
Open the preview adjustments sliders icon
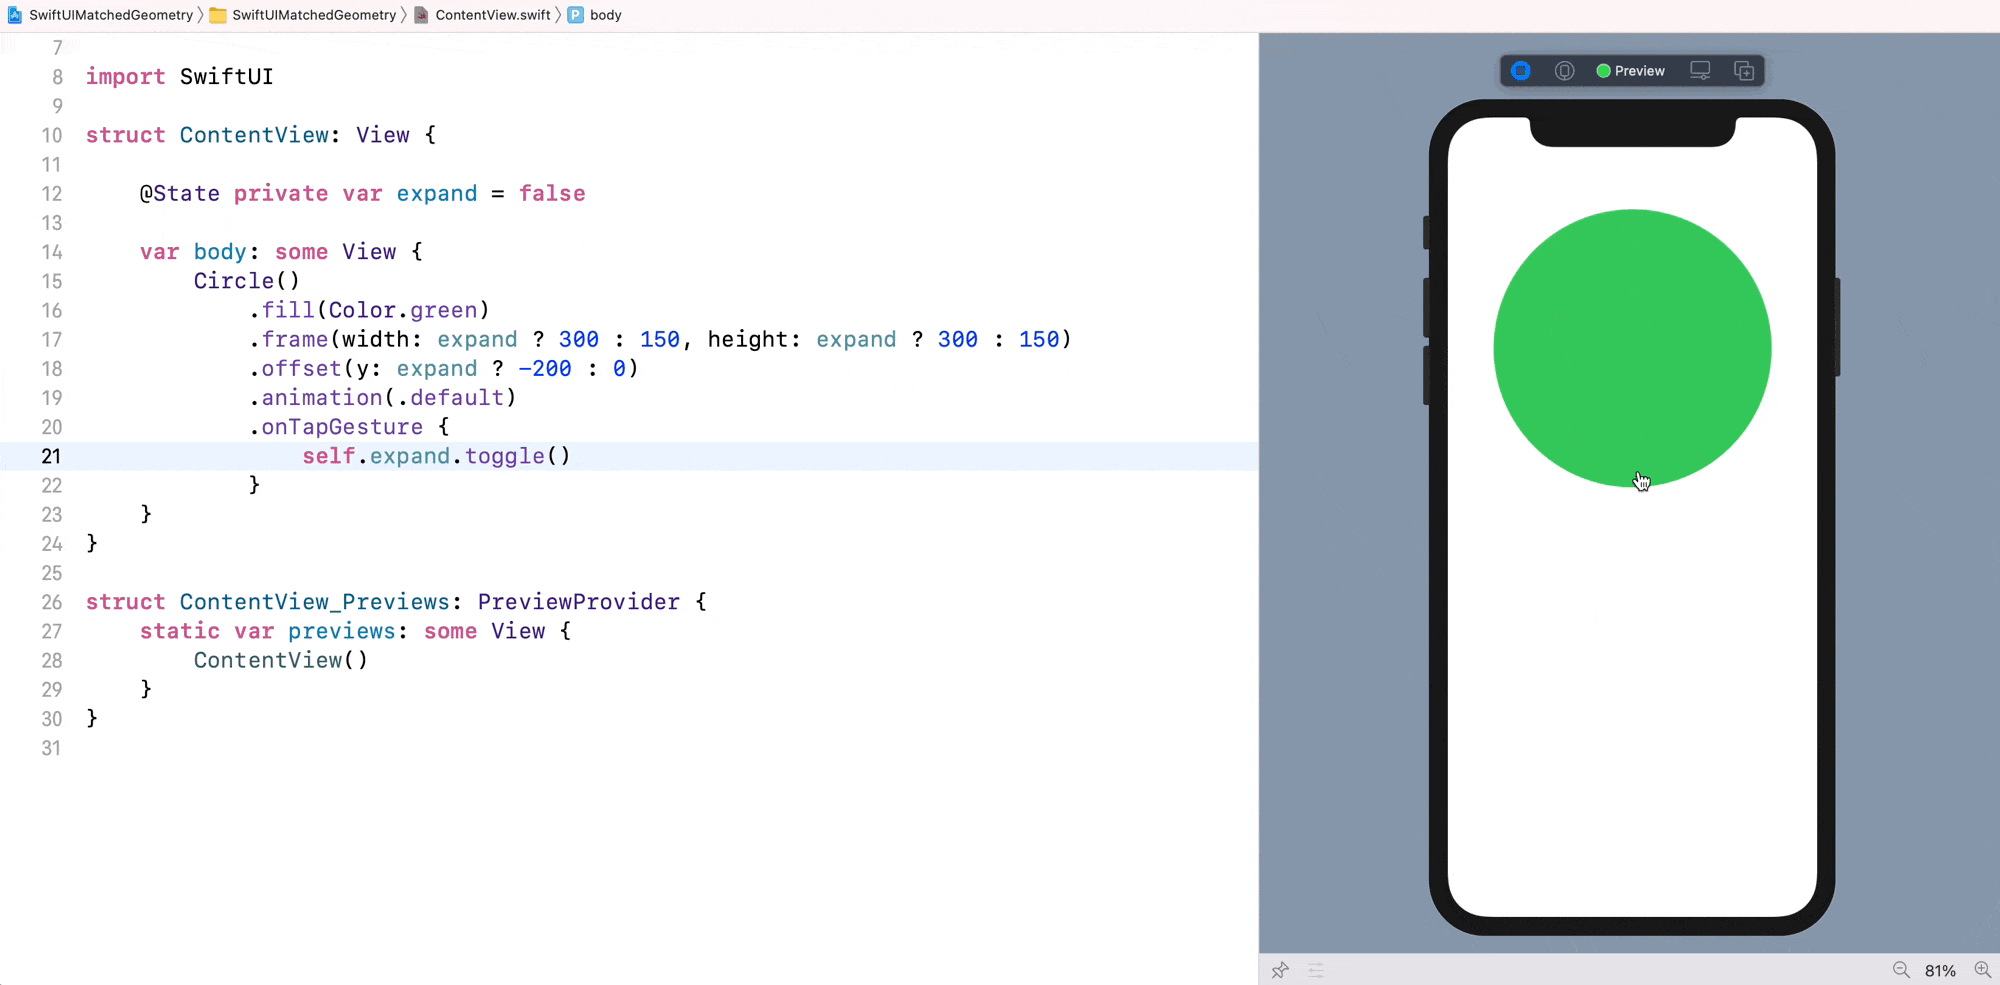tap(1316, 970)
